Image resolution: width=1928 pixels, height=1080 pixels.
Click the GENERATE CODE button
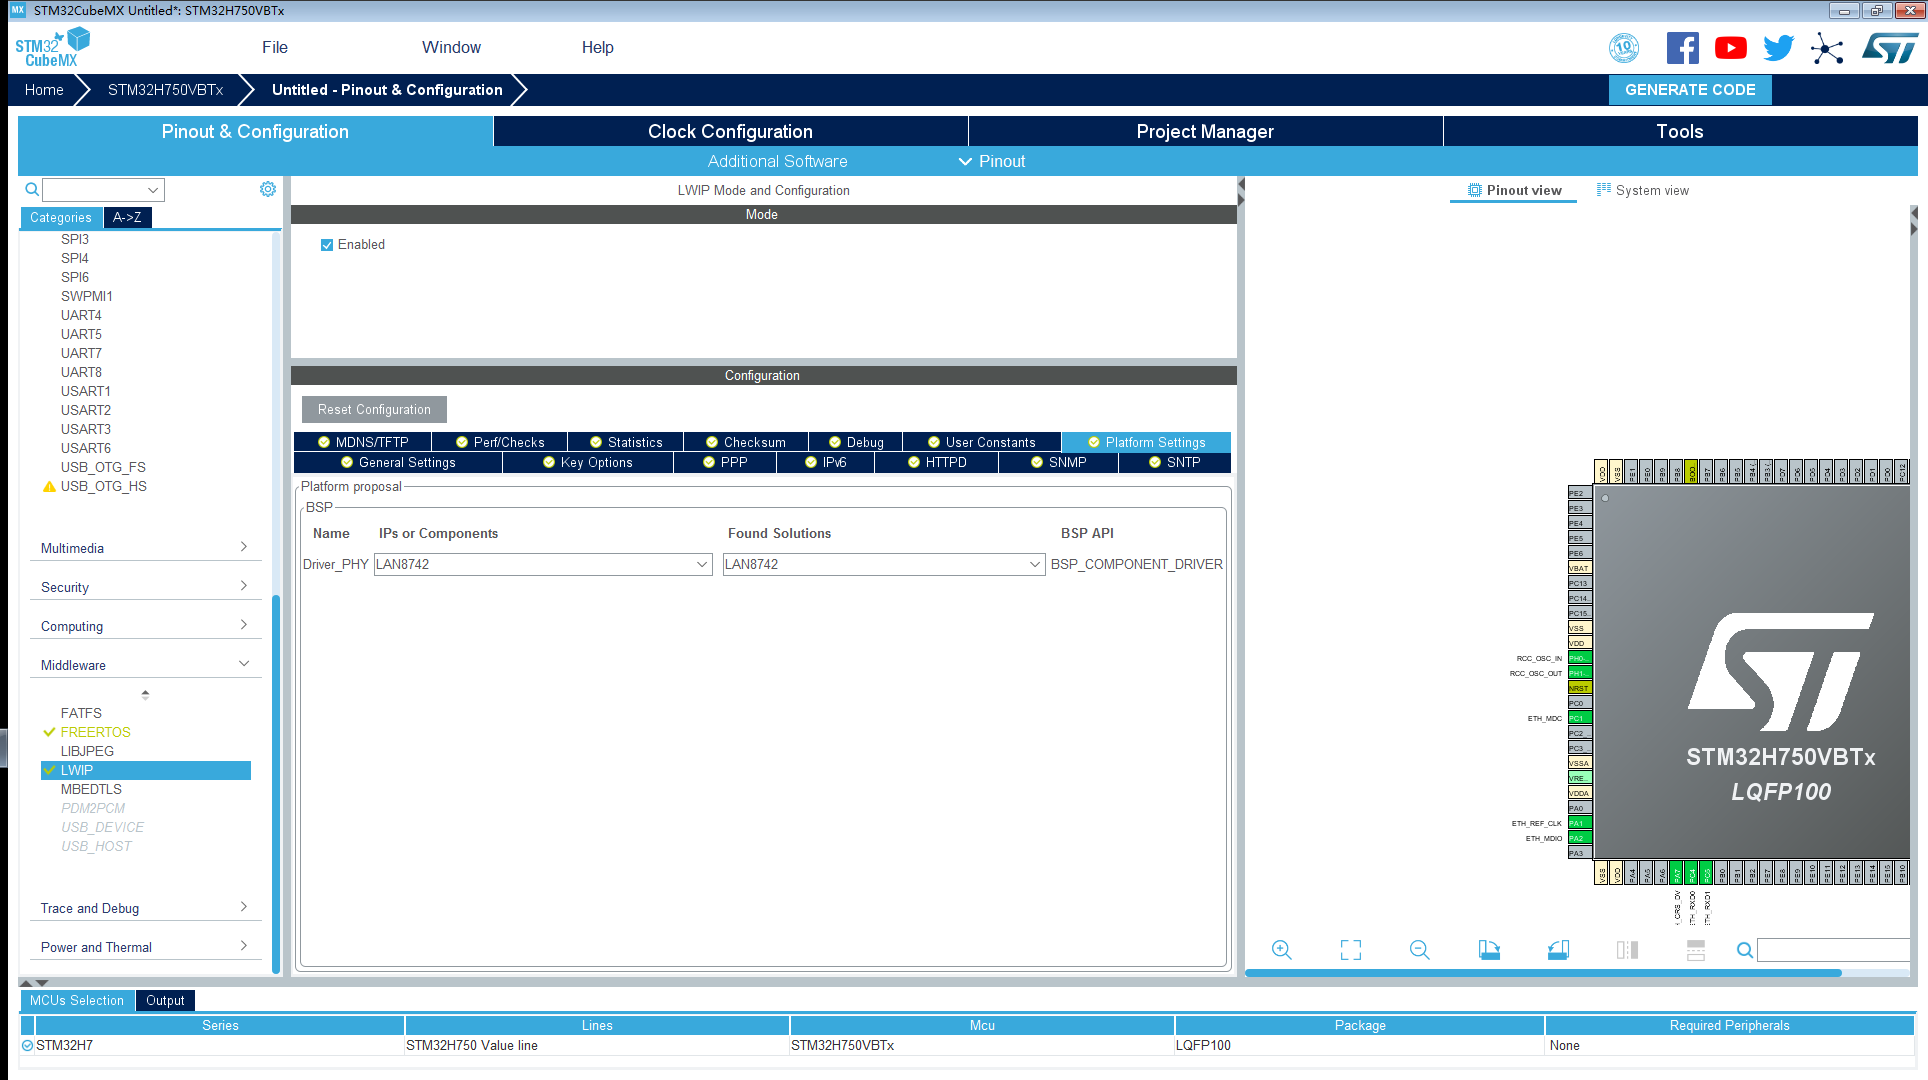[x=1690, y=89]
